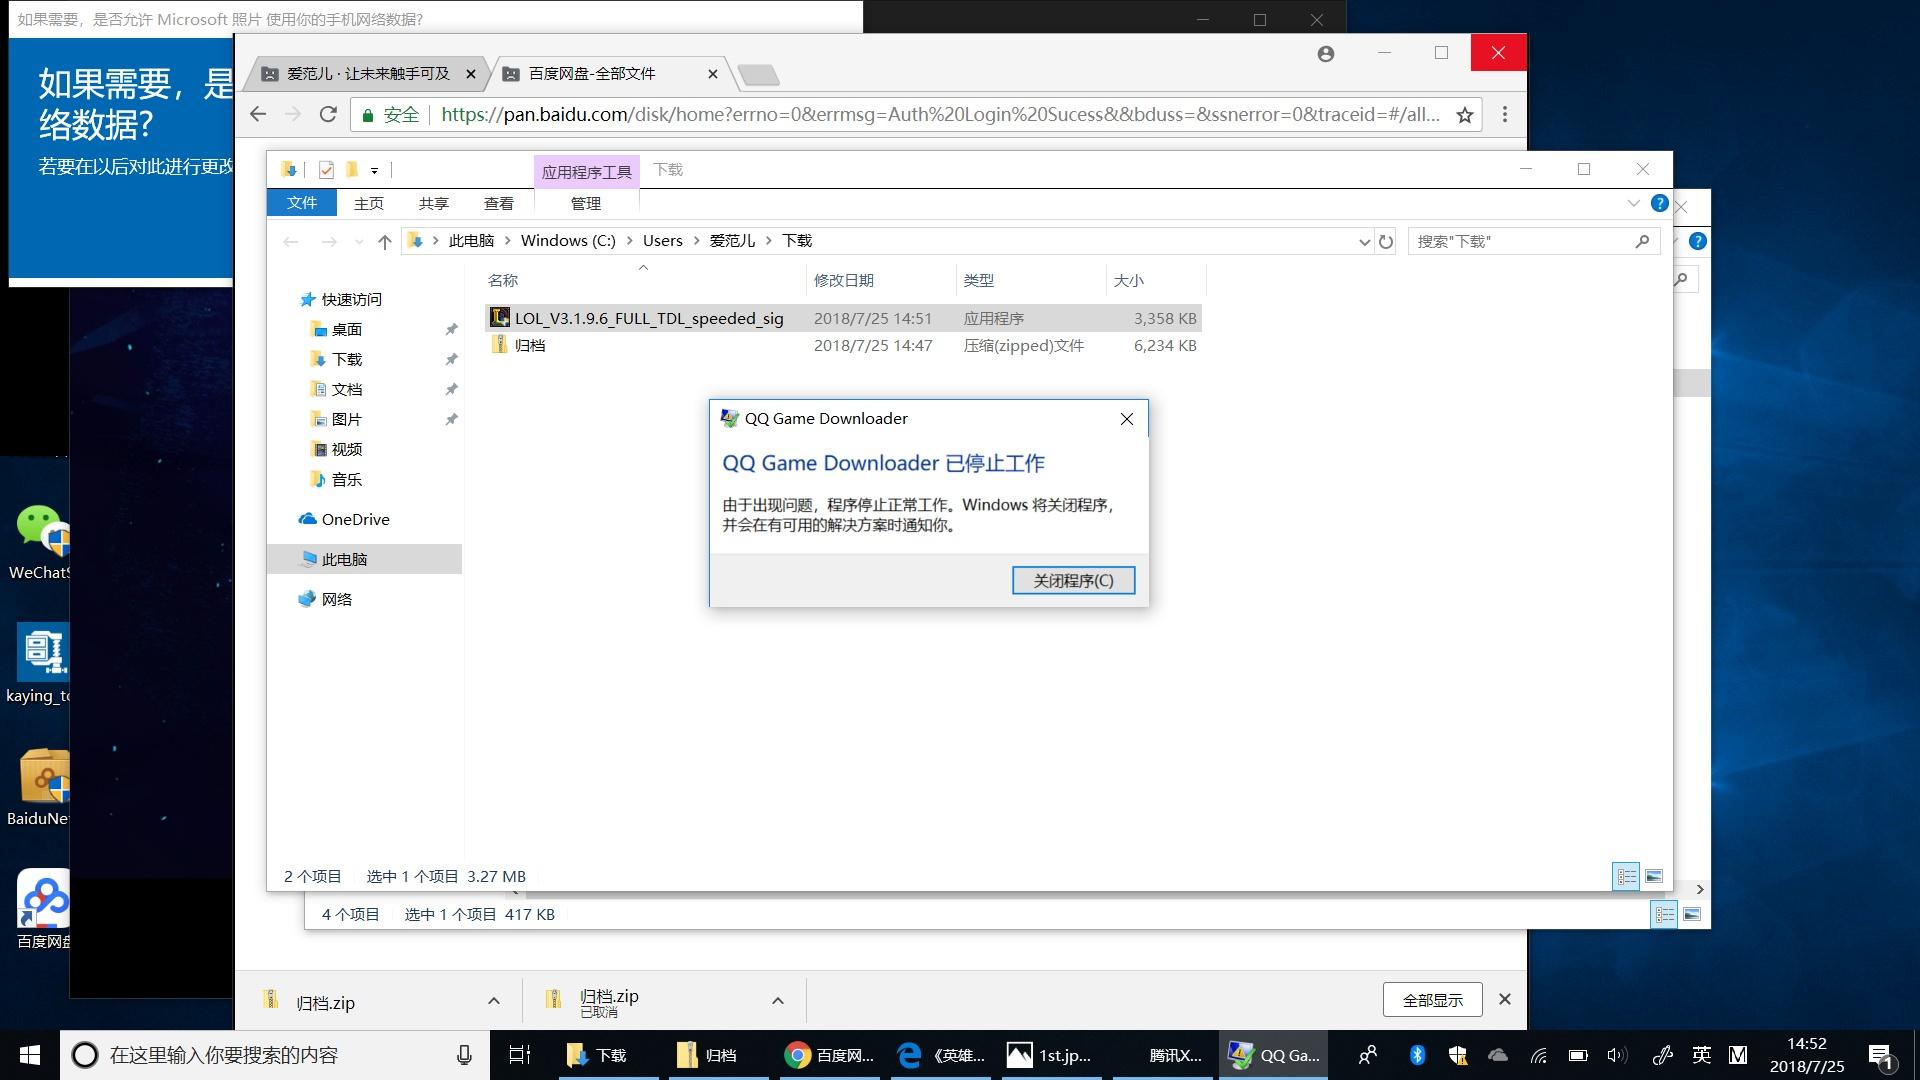Toggle input language 英 indicator

[x=1701, y=1055]
